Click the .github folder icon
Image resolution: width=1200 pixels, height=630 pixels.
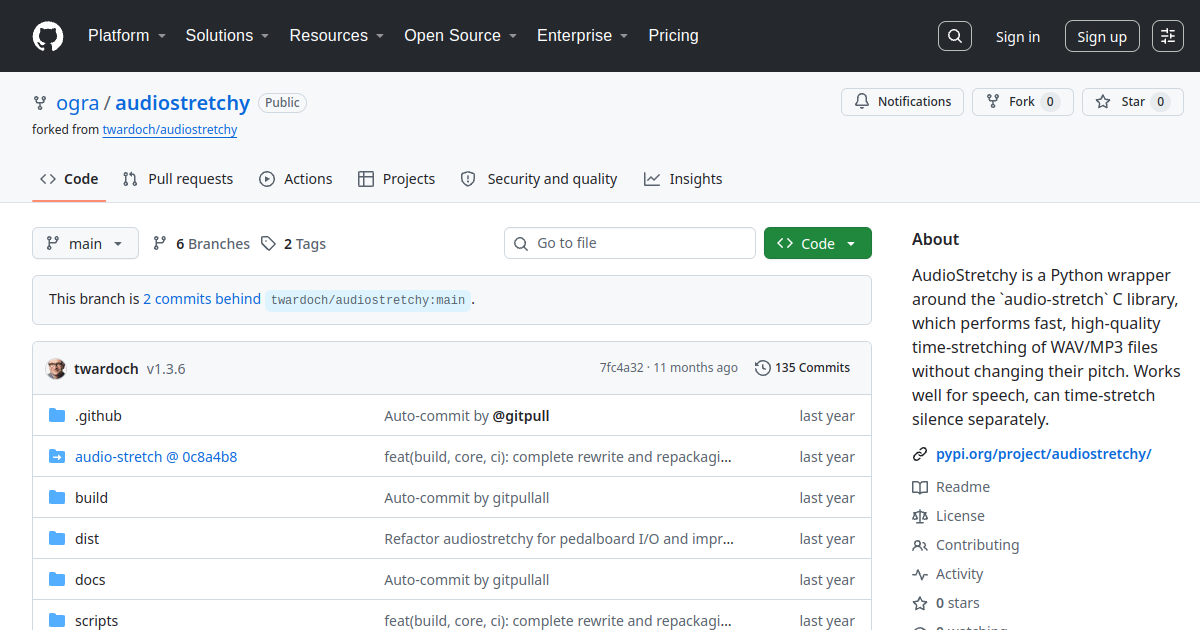(x=57, y=416)
